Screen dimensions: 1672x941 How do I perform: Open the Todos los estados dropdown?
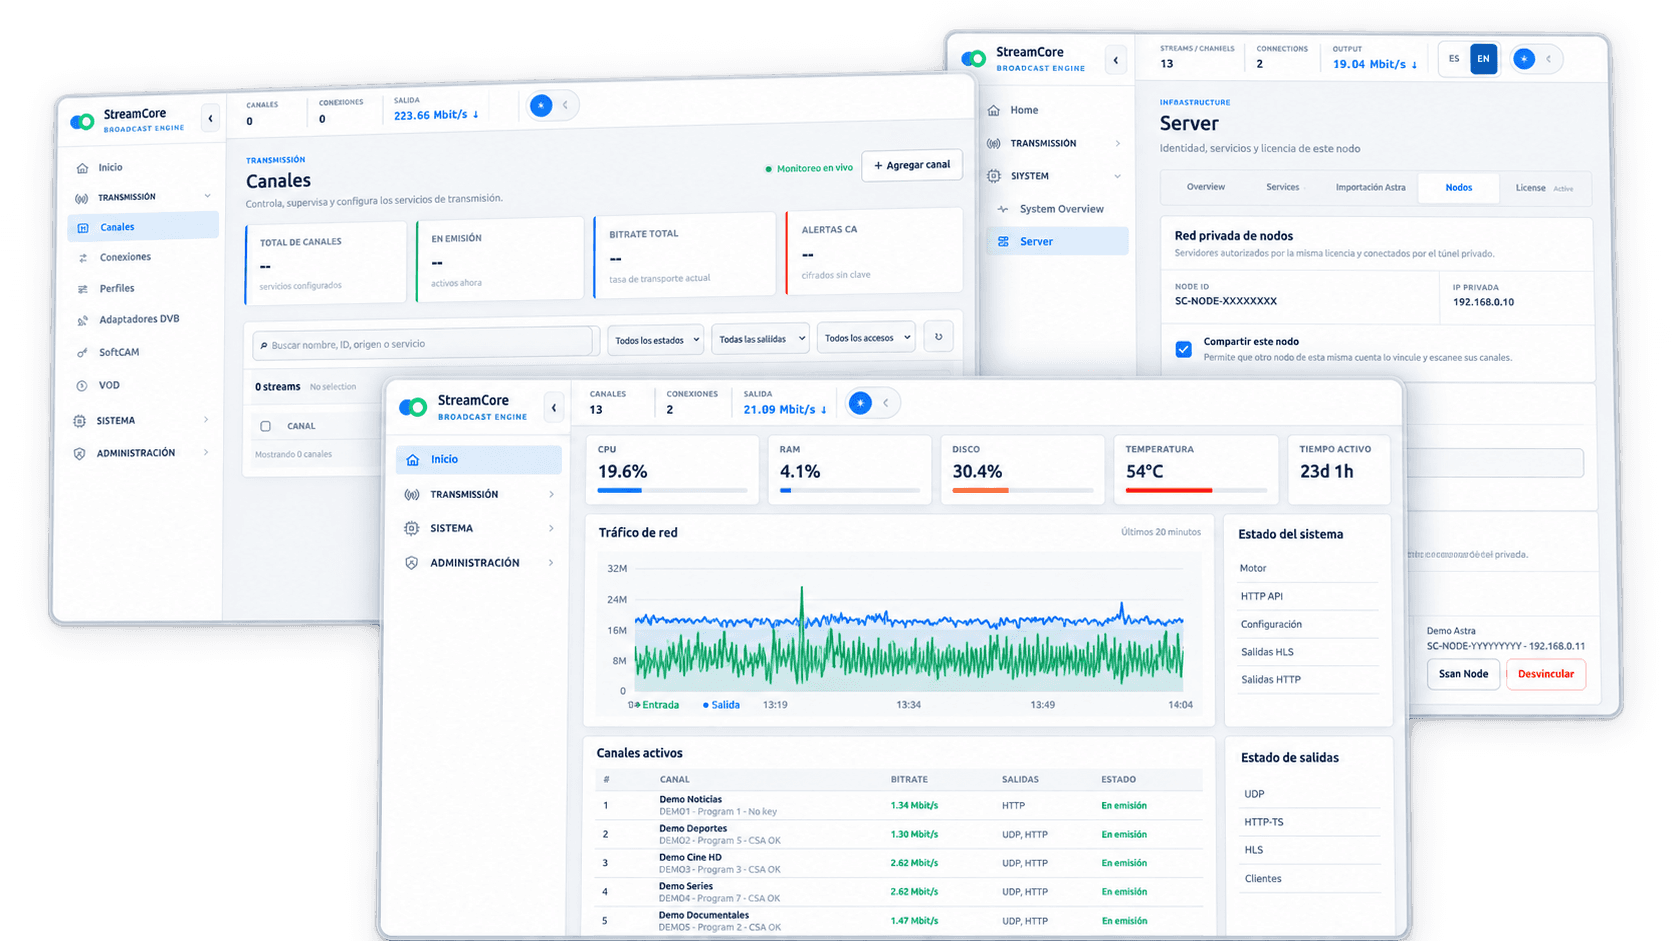656,340
